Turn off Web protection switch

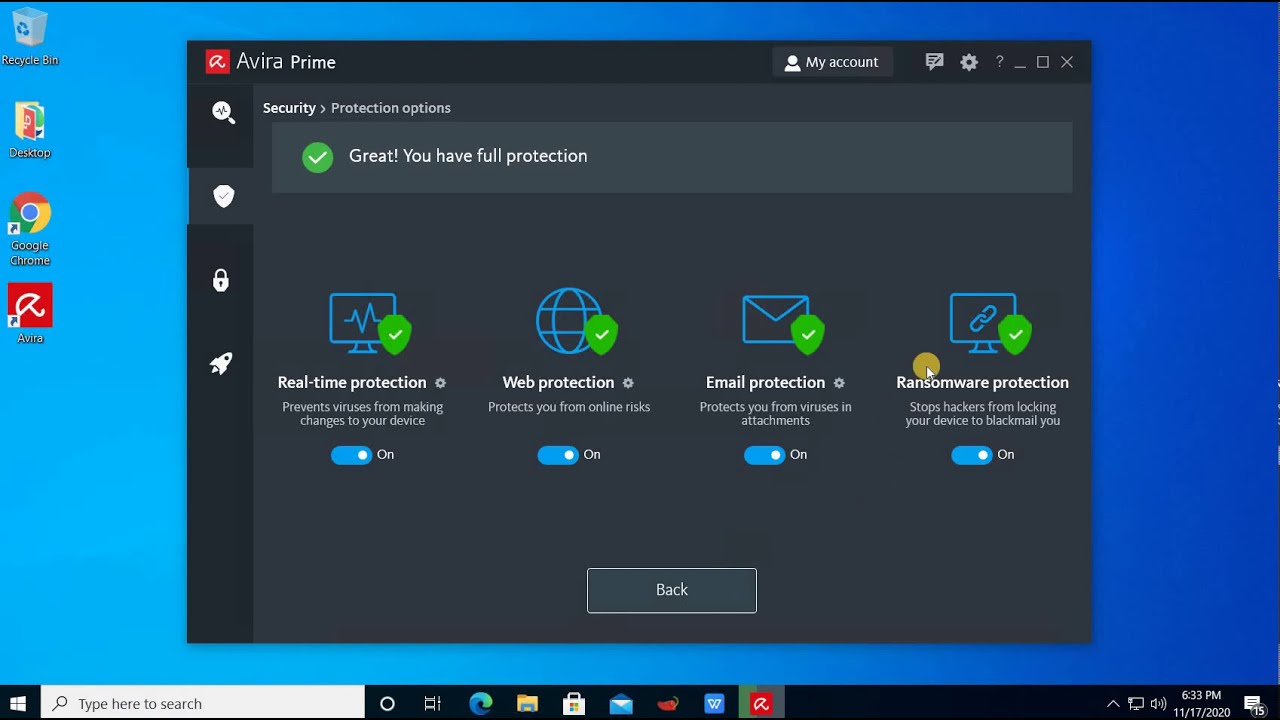(558, 455)
